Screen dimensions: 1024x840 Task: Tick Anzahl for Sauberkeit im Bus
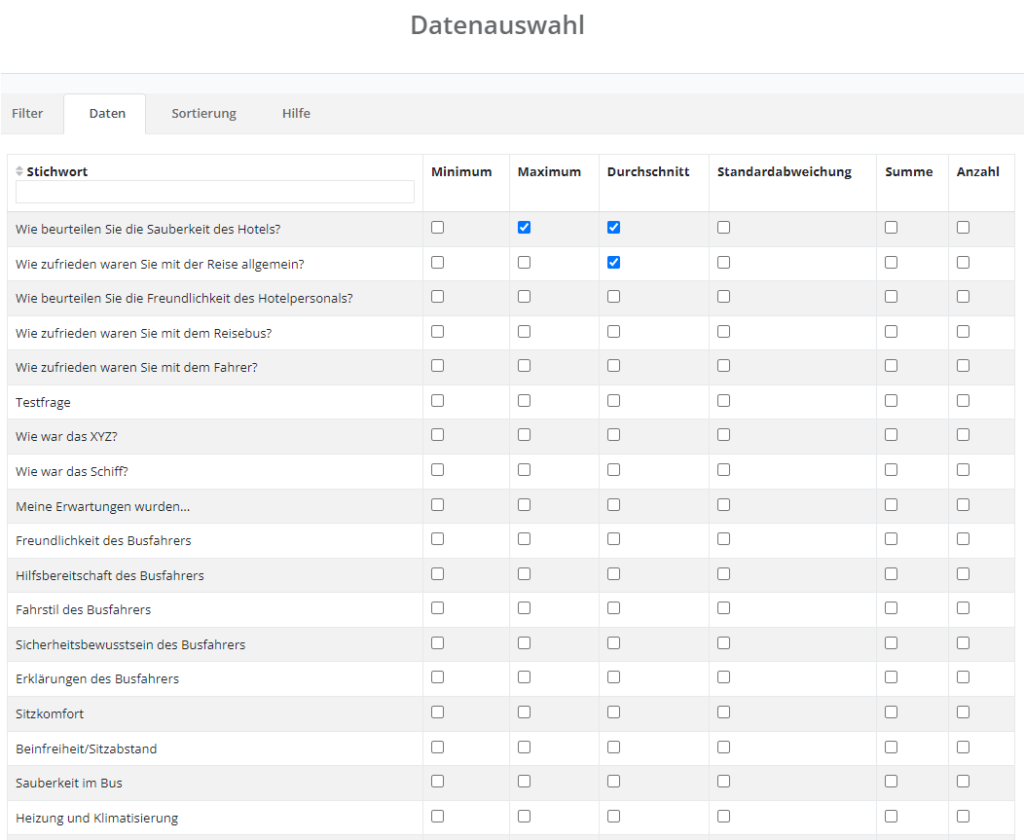pyautogui.click(x=963, y=782)
